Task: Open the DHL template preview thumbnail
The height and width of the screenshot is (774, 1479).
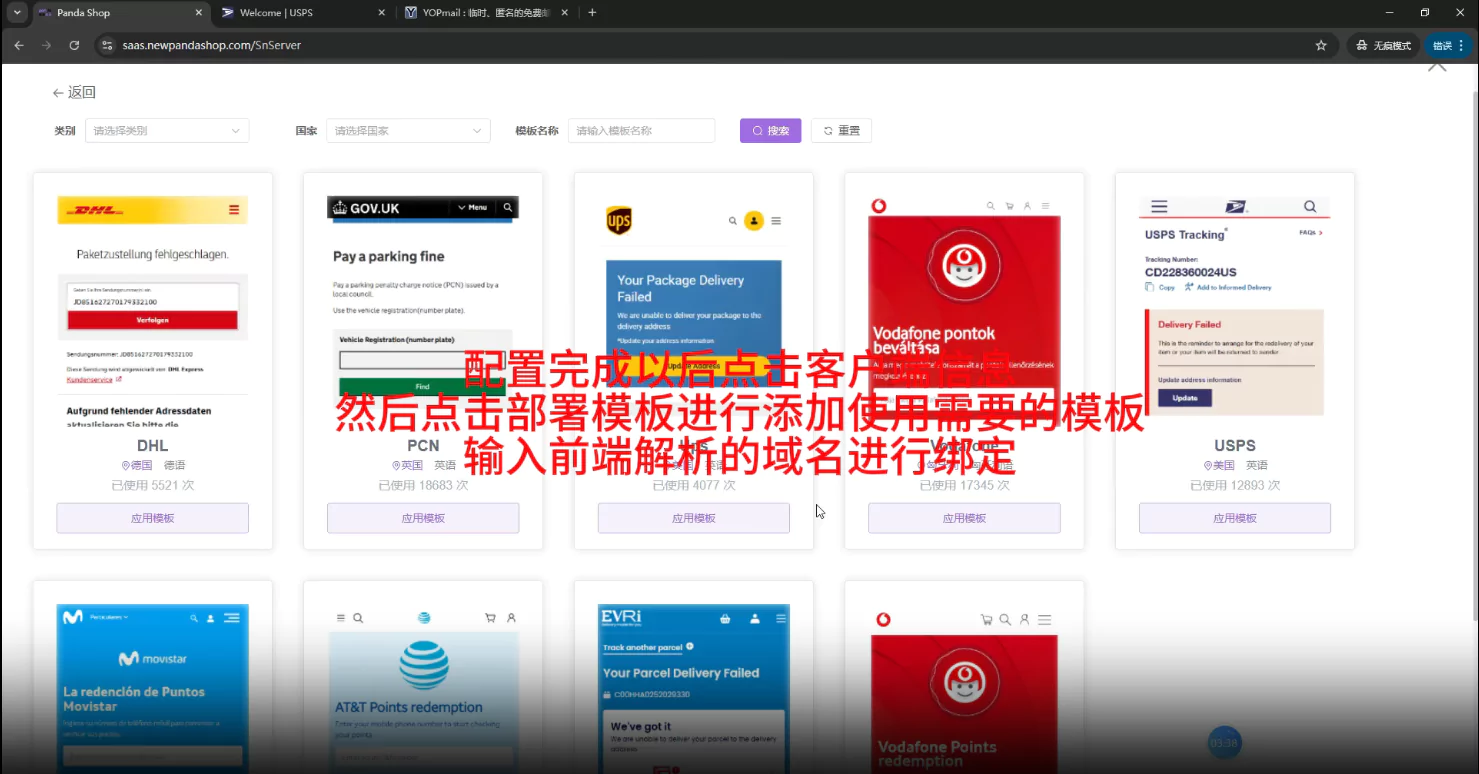Action: tap(153, 310)
